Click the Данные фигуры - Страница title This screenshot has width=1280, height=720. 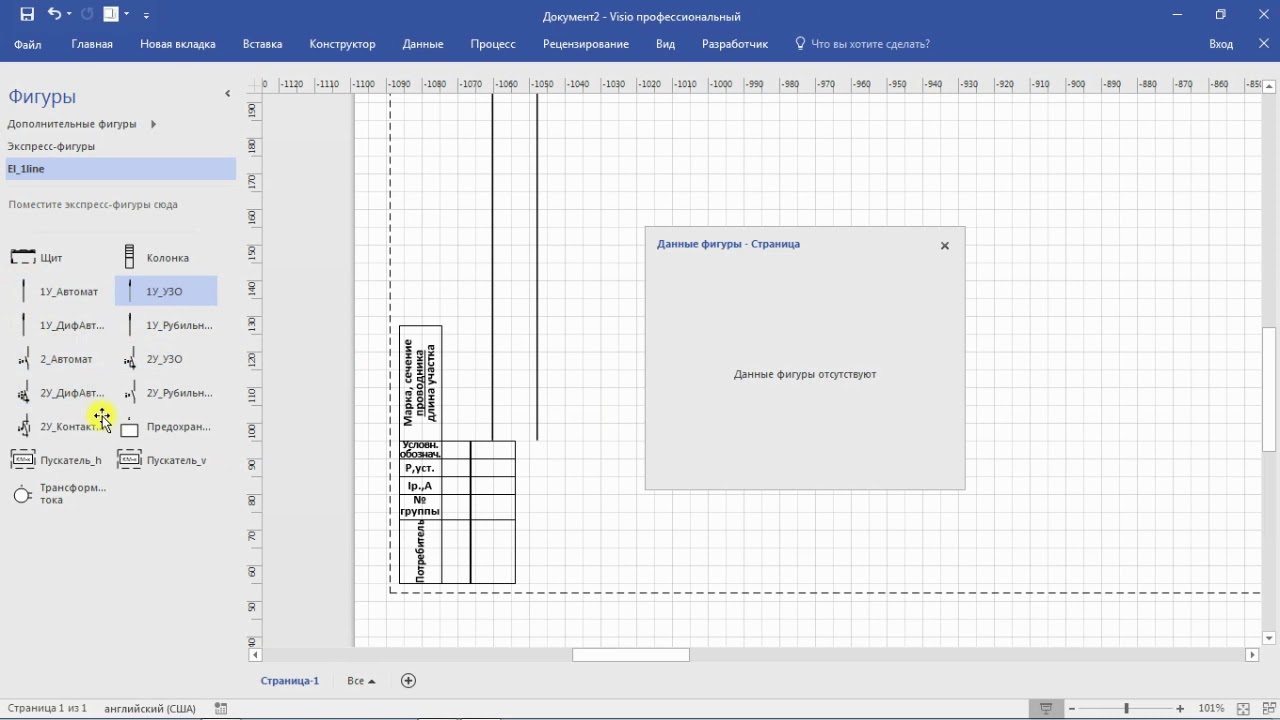(x=728, y=244)
